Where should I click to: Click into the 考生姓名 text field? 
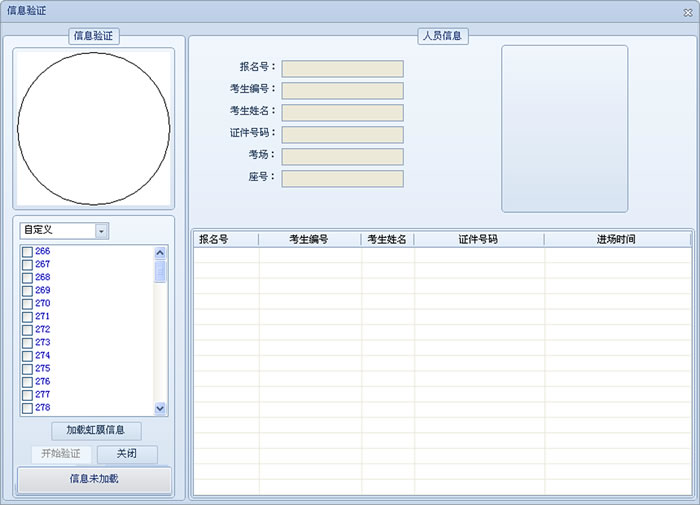[x=342, y=112]
